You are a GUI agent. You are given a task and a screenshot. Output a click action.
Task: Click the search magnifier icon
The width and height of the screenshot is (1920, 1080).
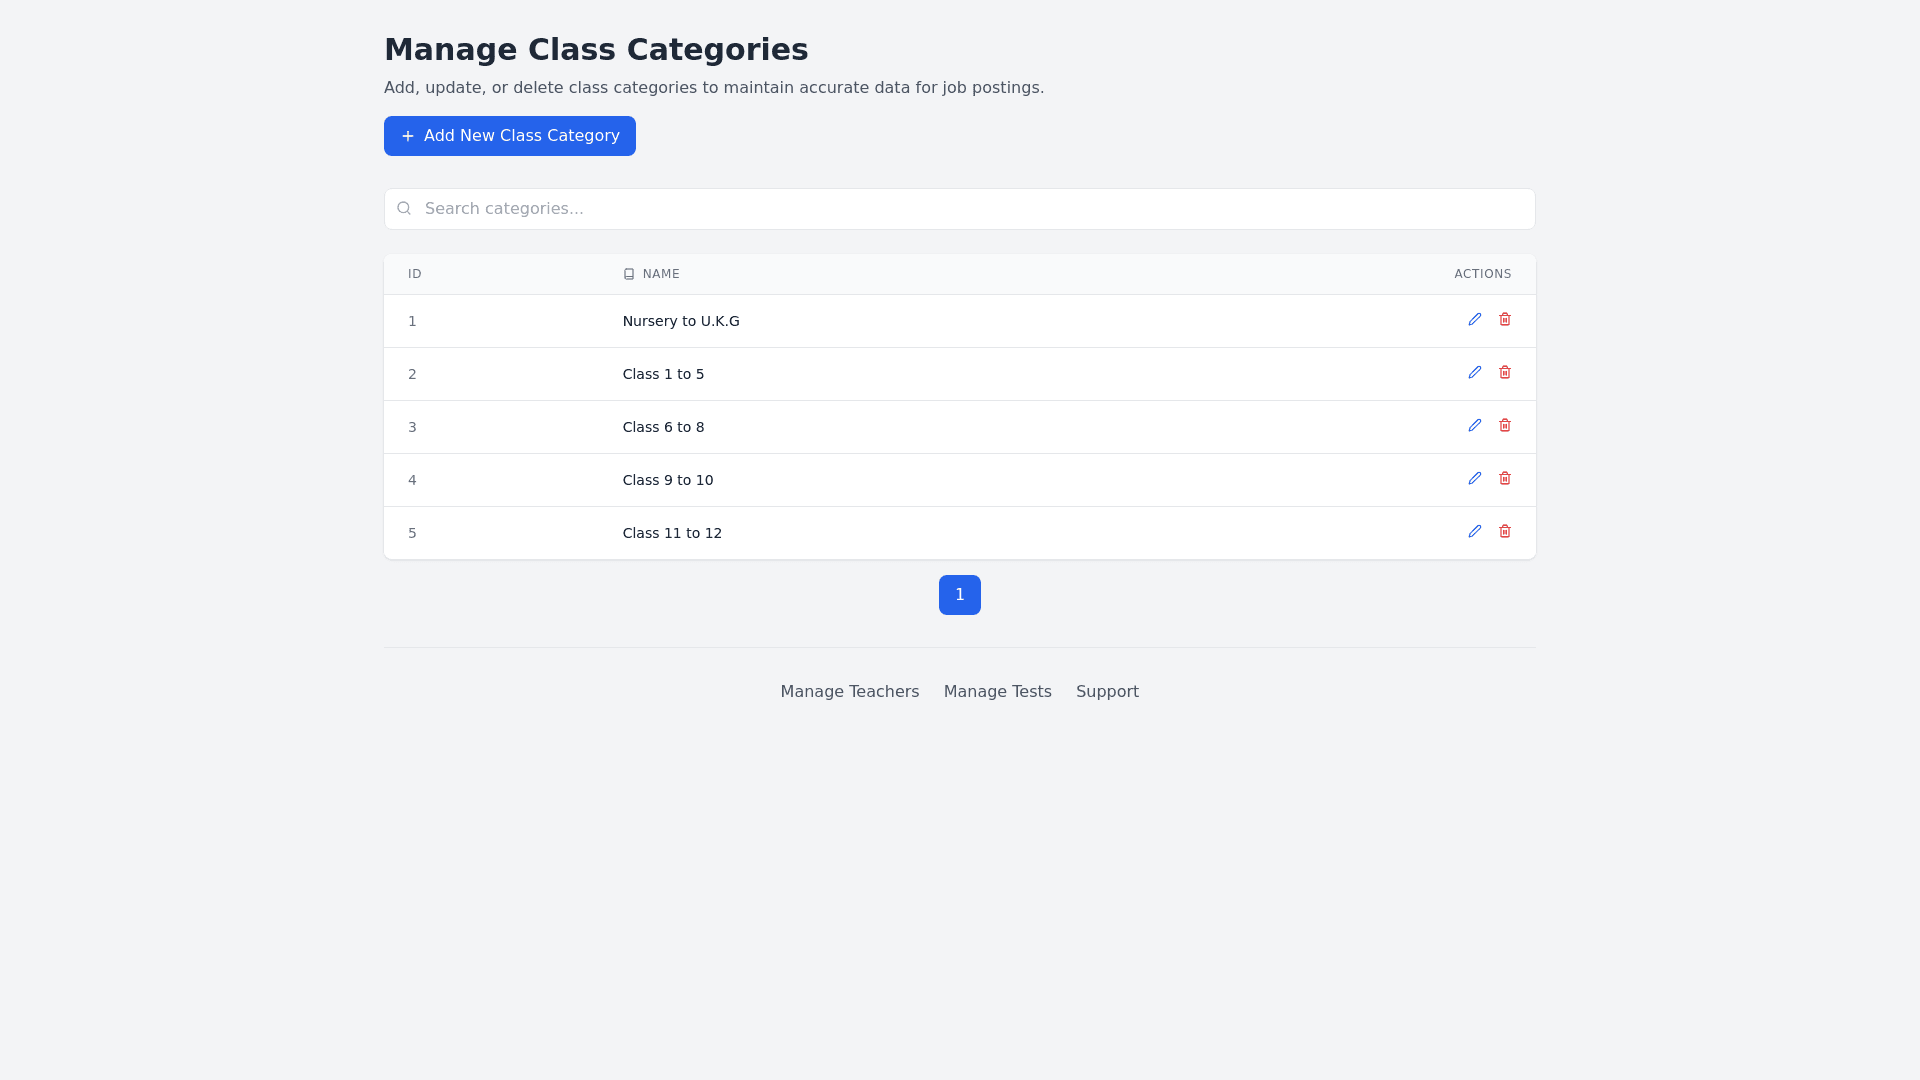(404, 209)
